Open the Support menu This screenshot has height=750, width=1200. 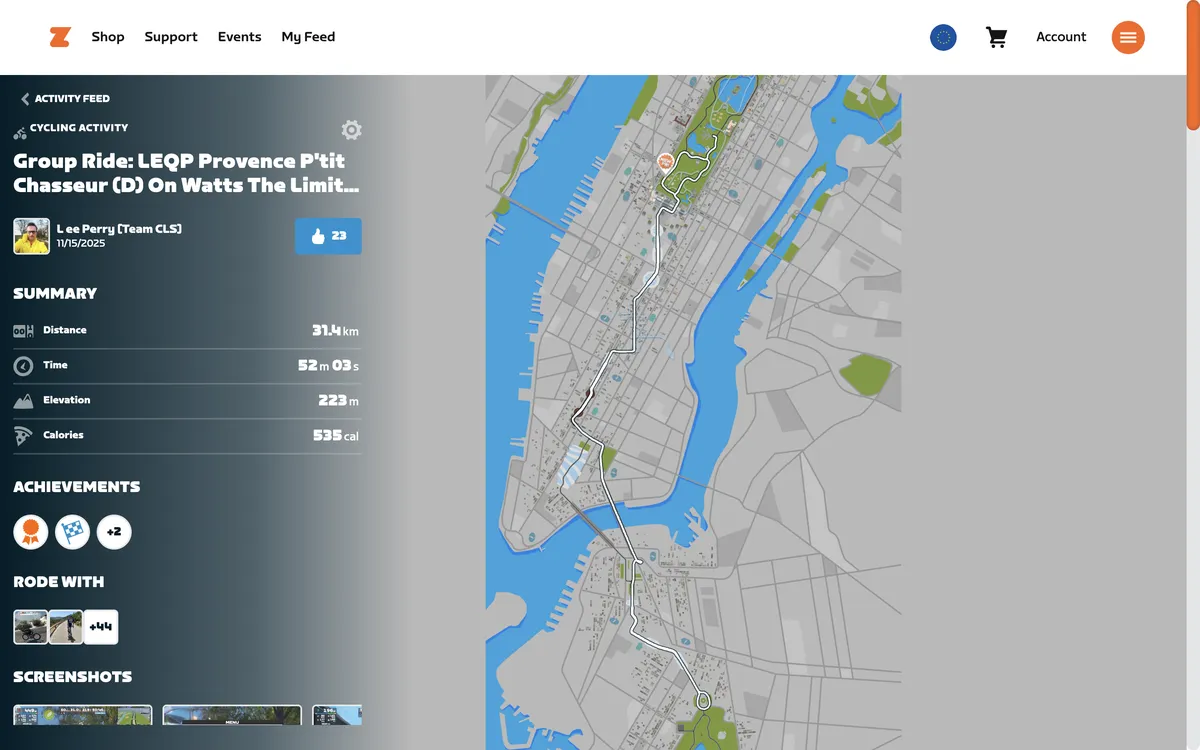coord(171,37)
